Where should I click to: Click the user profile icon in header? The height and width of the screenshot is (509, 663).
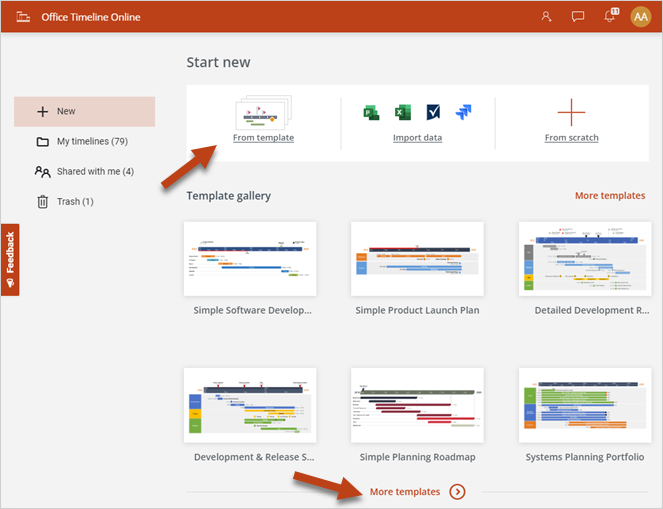(546, 17)
